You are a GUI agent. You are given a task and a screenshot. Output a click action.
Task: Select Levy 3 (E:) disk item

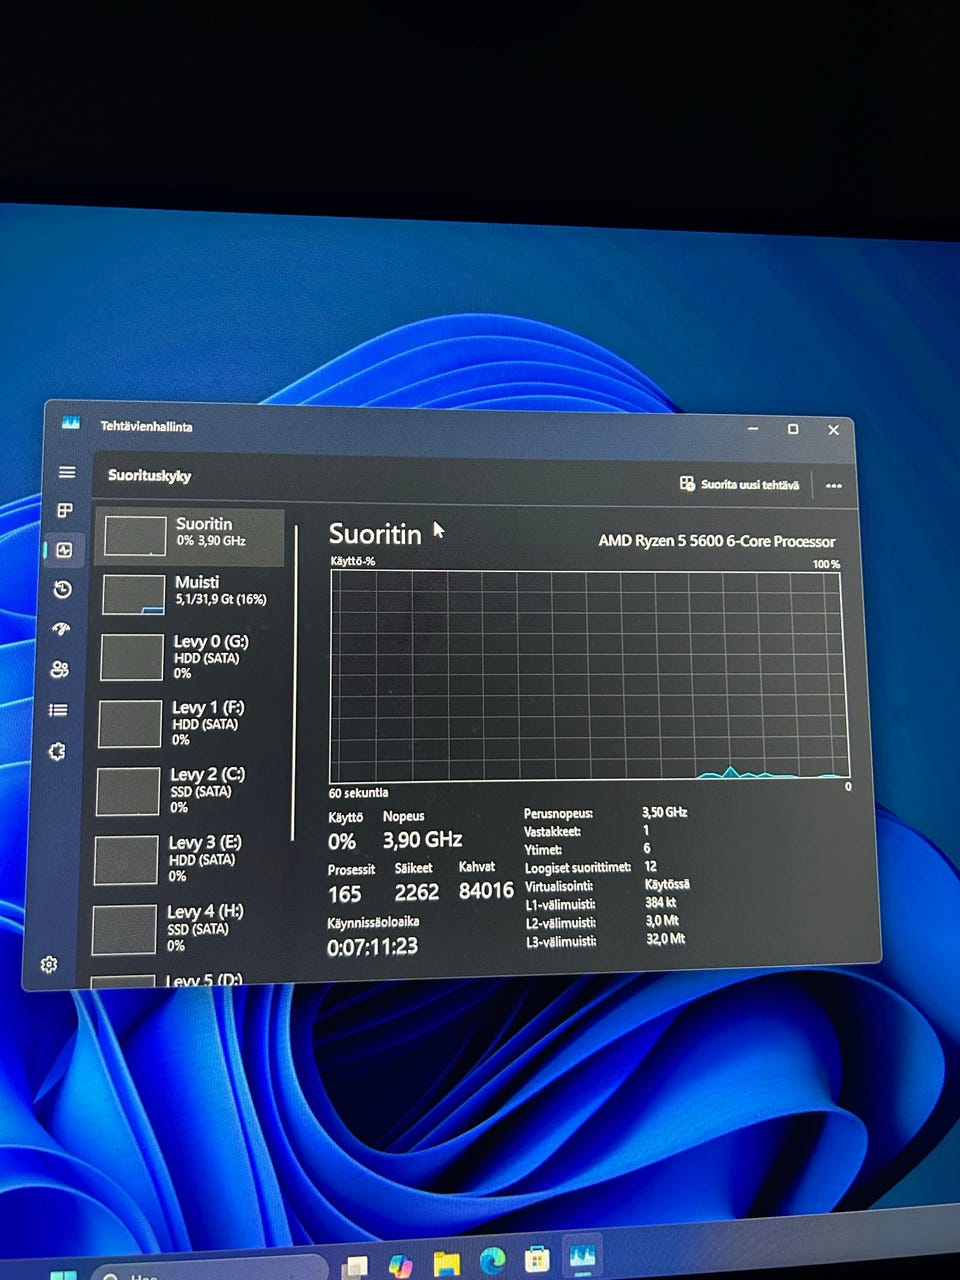pyautogui.click(x=181, y=859)
